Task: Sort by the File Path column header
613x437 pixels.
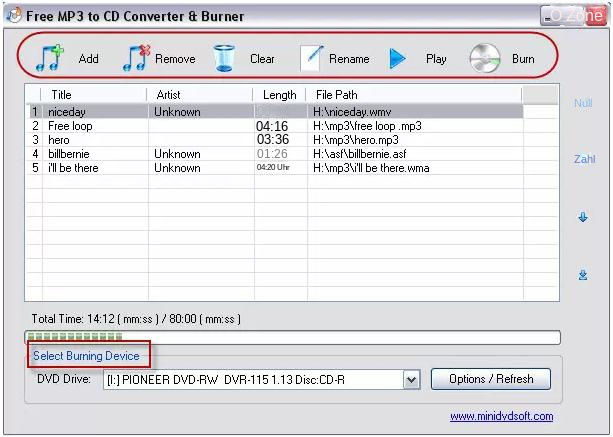Action: point(337,95)
